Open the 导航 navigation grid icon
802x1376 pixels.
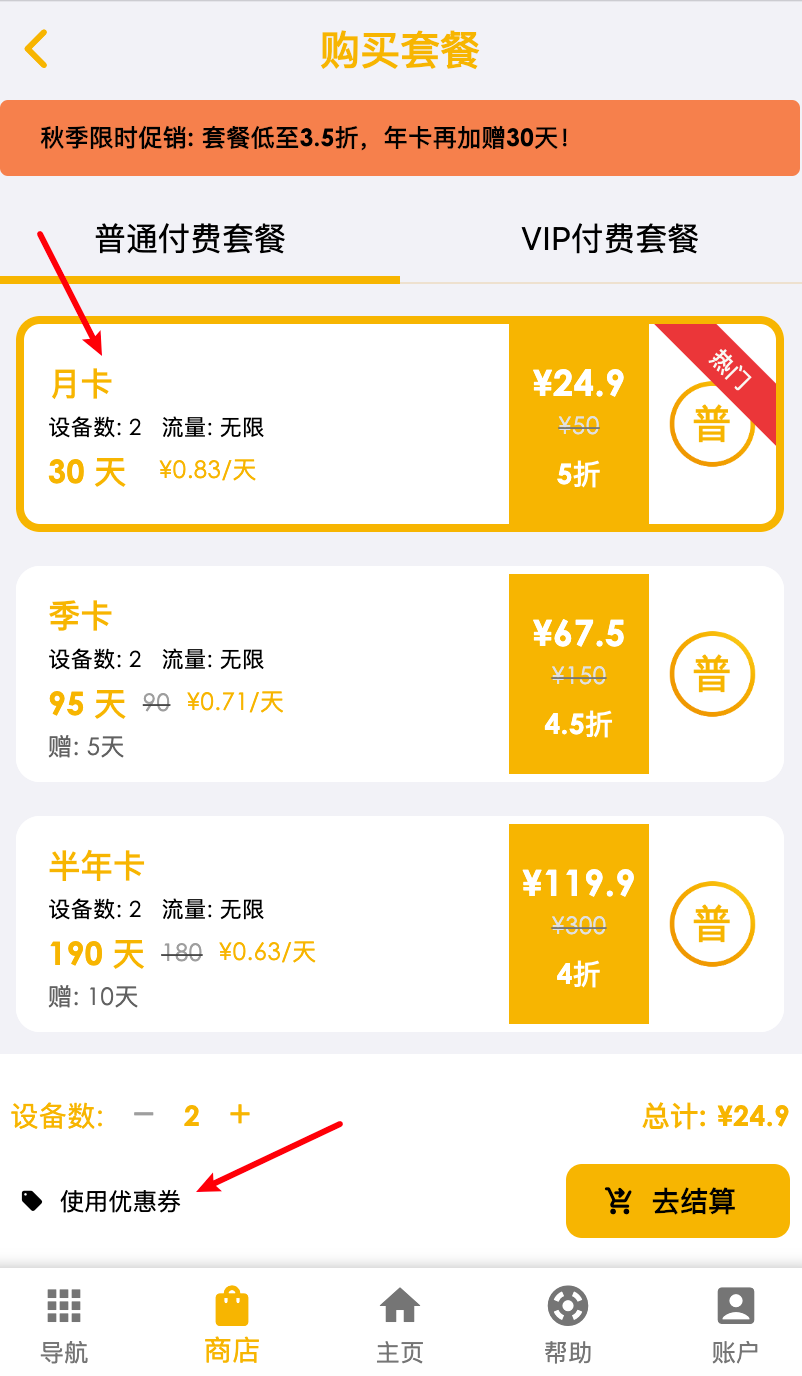tap(64, 1307)
